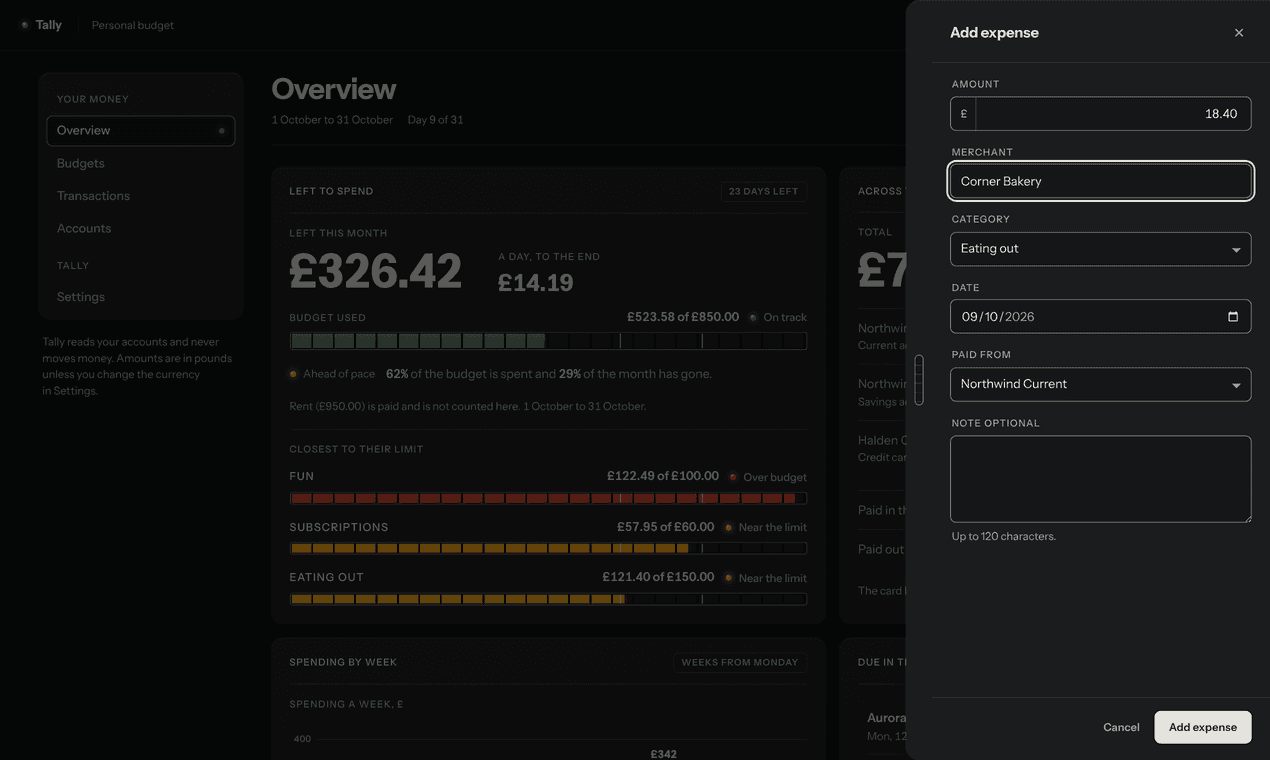Image resolution: width=1270 pixels, height=760 pixels.
Task: Expand the Category dropdown showing Eating out
Action: [1100, 249]
